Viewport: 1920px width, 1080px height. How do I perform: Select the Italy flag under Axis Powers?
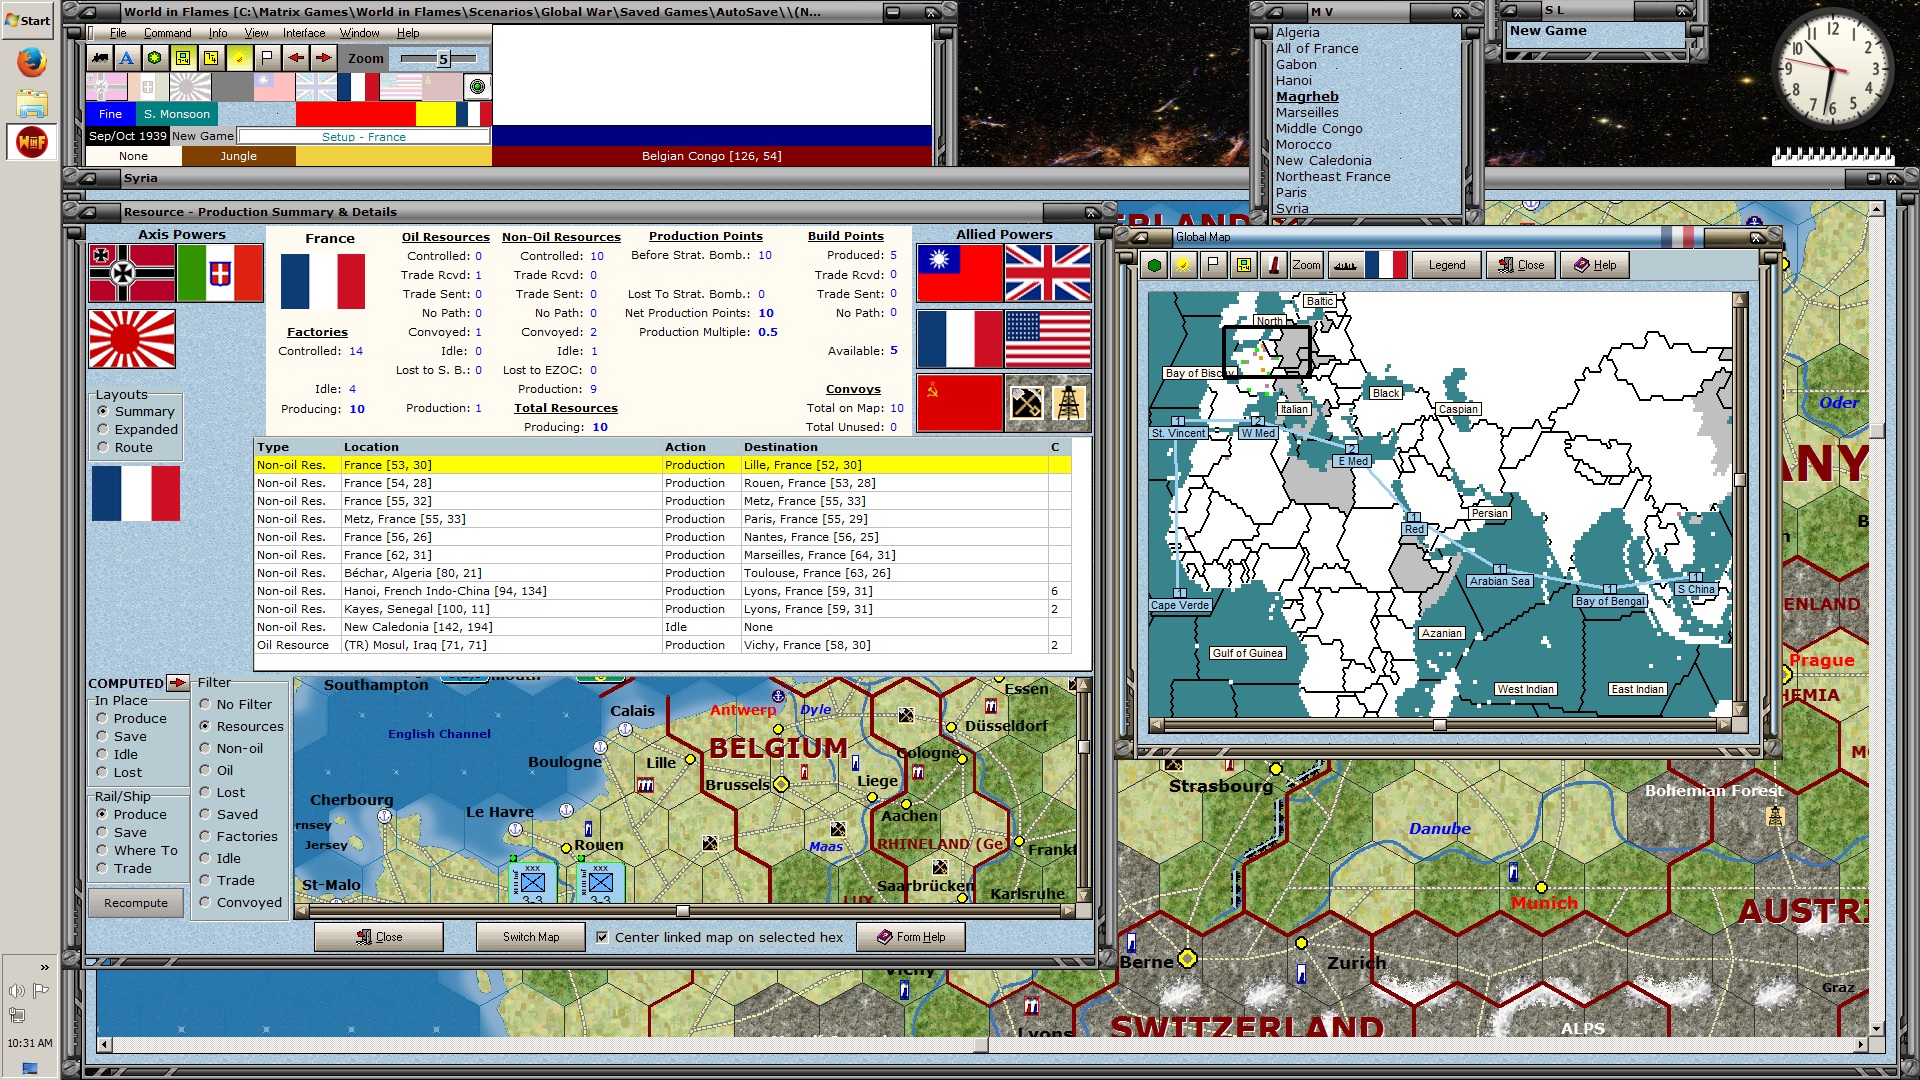220,273
